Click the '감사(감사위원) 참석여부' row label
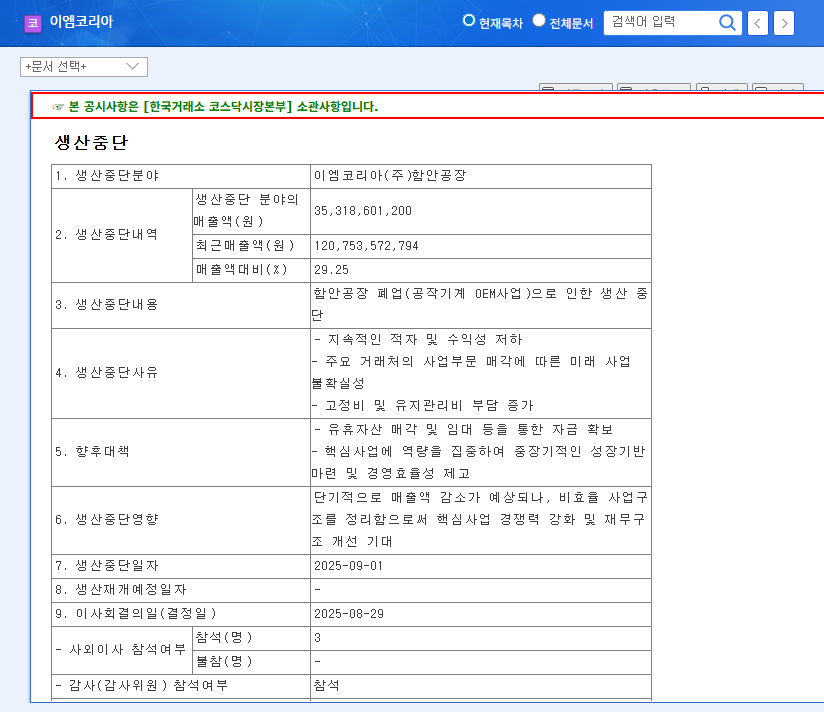 tap(142, 685)
